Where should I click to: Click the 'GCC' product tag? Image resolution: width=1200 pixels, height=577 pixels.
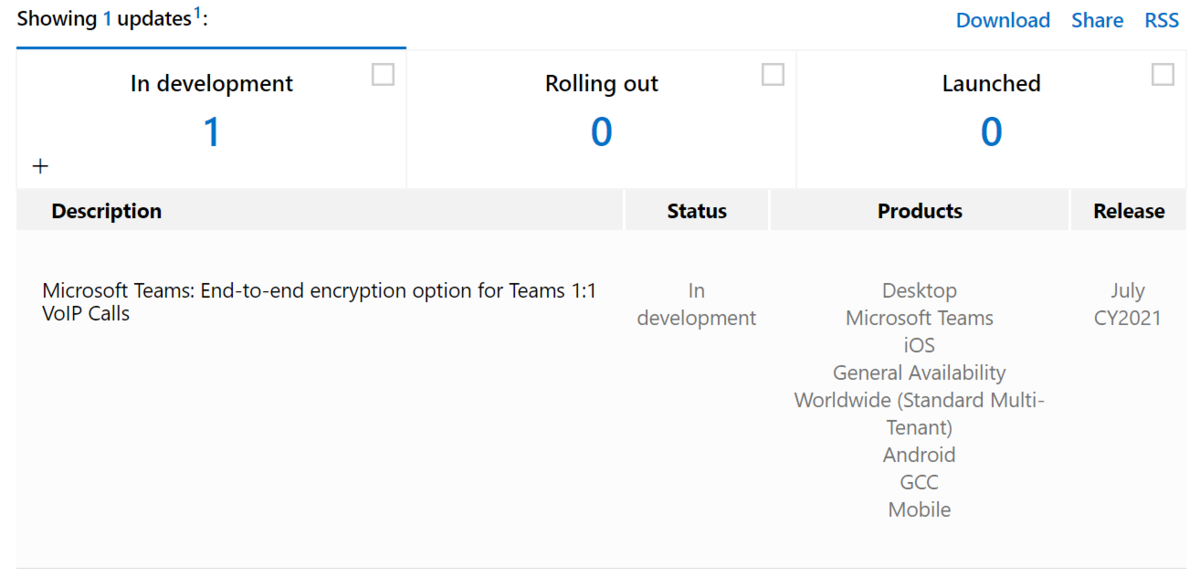click(x=920, y=482)
